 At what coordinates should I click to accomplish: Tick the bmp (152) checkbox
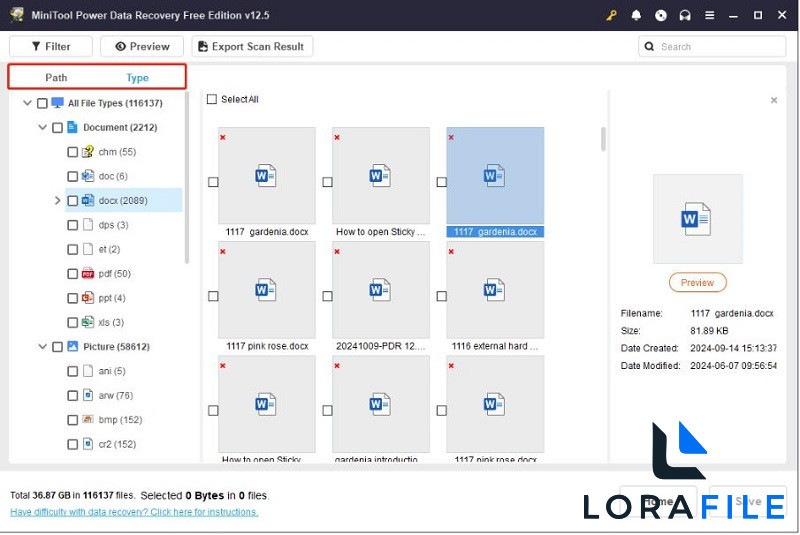pos(72,420)
